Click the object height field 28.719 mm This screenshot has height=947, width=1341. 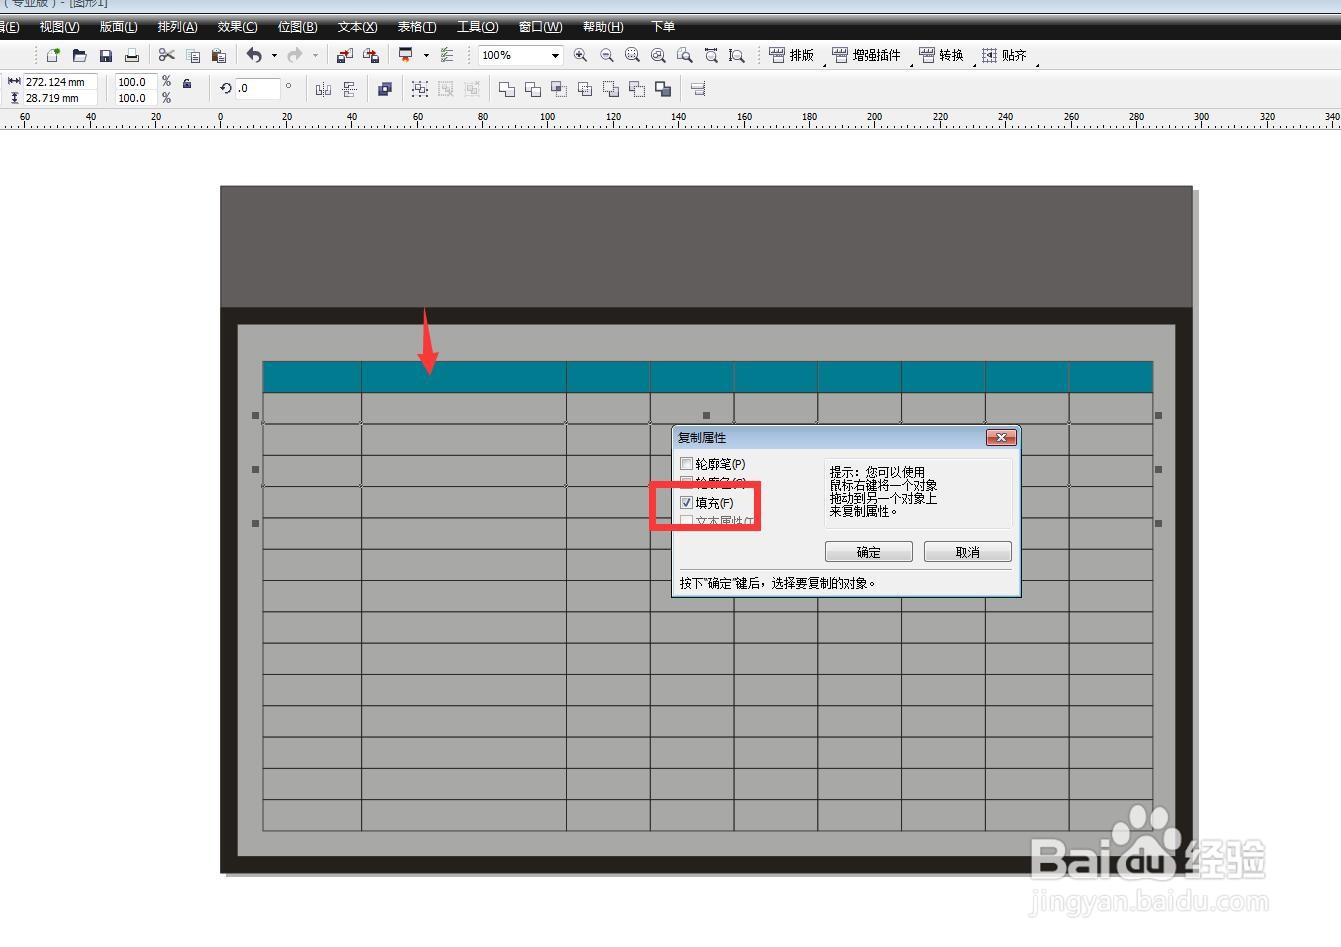point(60,98)
